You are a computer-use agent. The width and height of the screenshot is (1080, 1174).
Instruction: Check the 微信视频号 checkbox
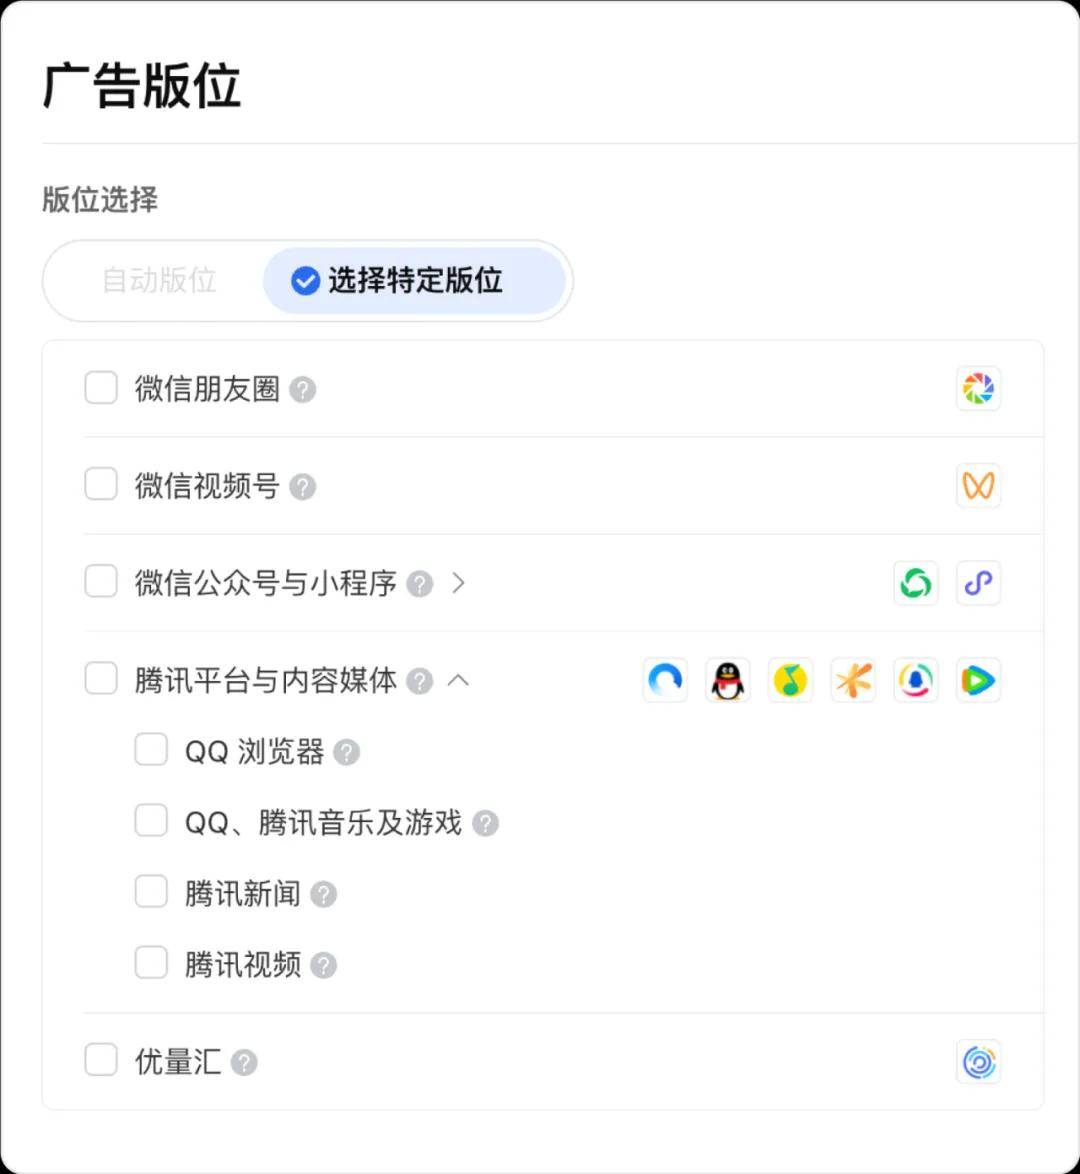101,484
